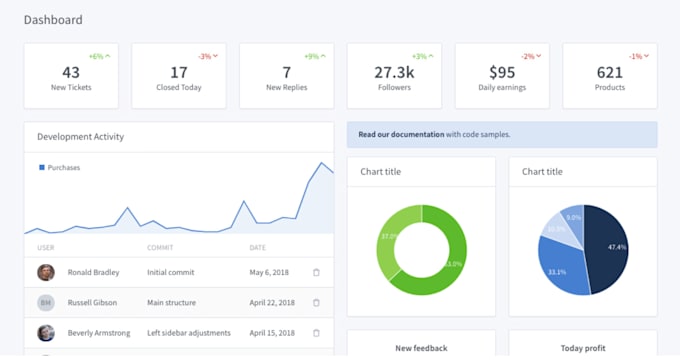Click the -1% change on Products
This screenshot has width=680, height=362.
(x=635, y=56)
